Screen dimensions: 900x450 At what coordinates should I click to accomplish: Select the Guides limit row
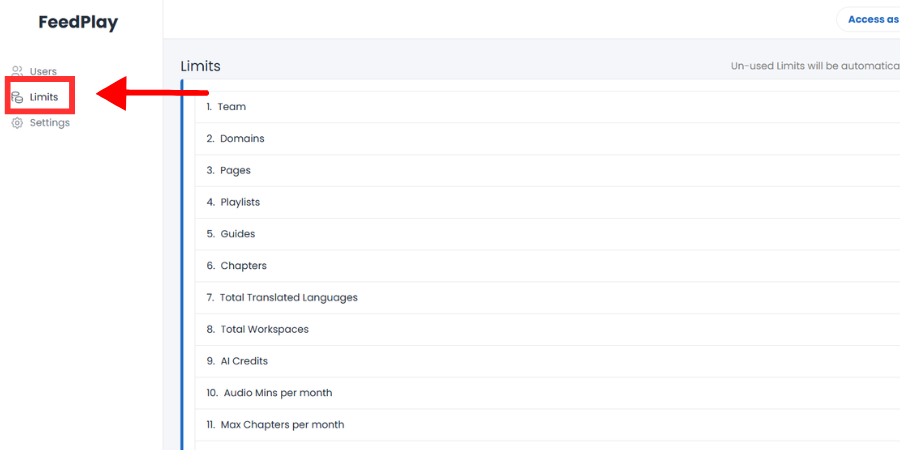[547, 234]
